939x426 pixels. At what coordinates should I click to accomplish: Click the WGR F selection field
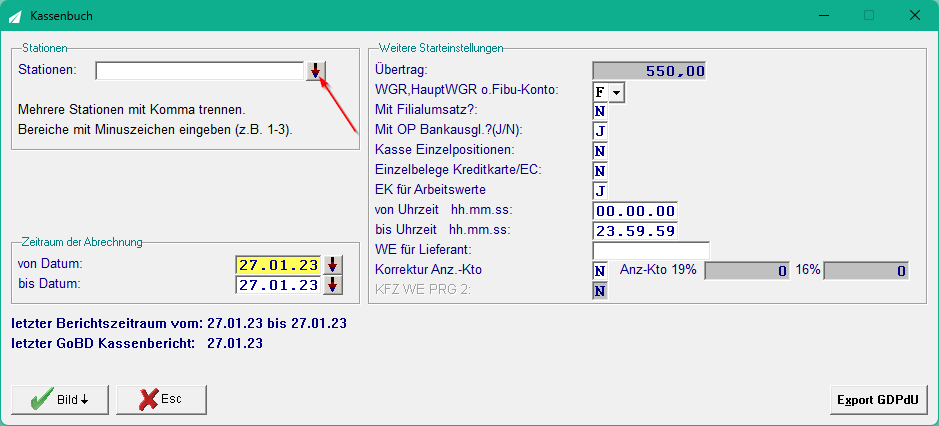(x=601, y=91)
